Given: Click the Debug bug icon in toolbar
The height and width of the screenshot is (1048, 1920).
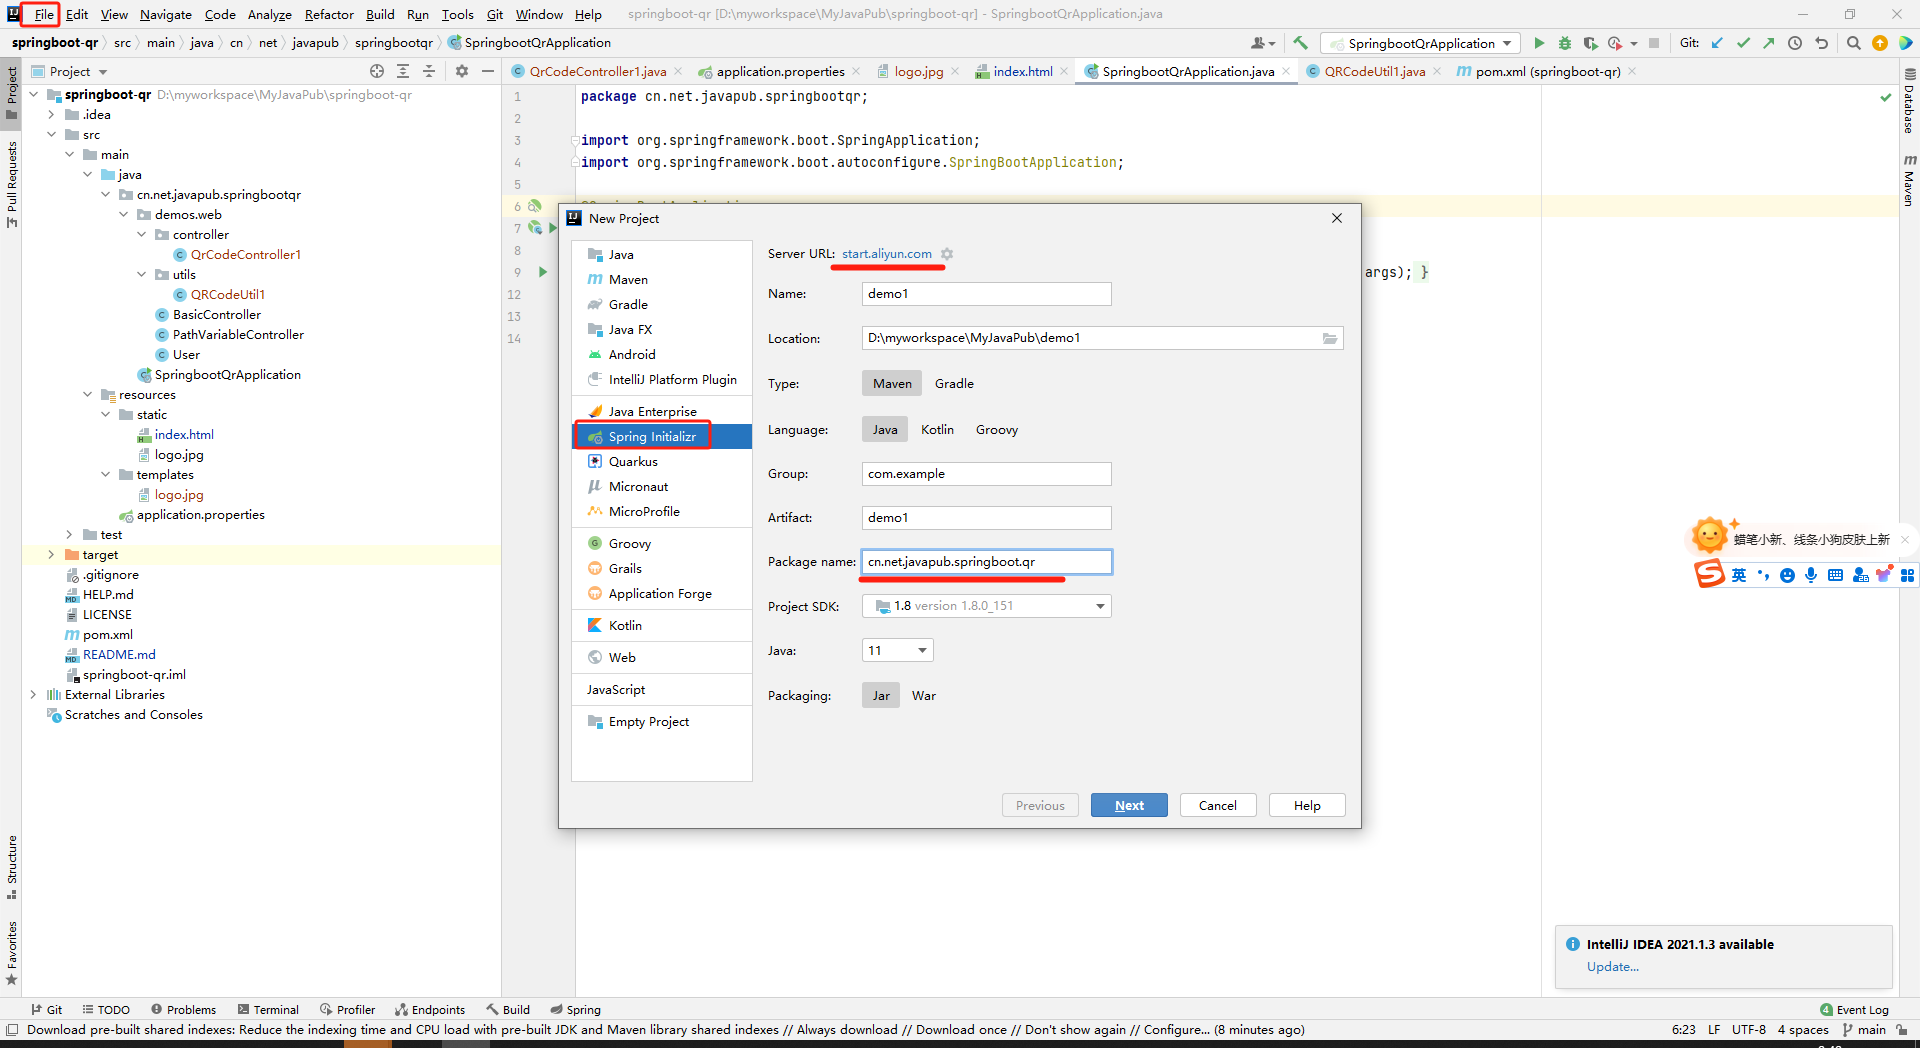Looking at the screenshot, I should coord(1565,43).
